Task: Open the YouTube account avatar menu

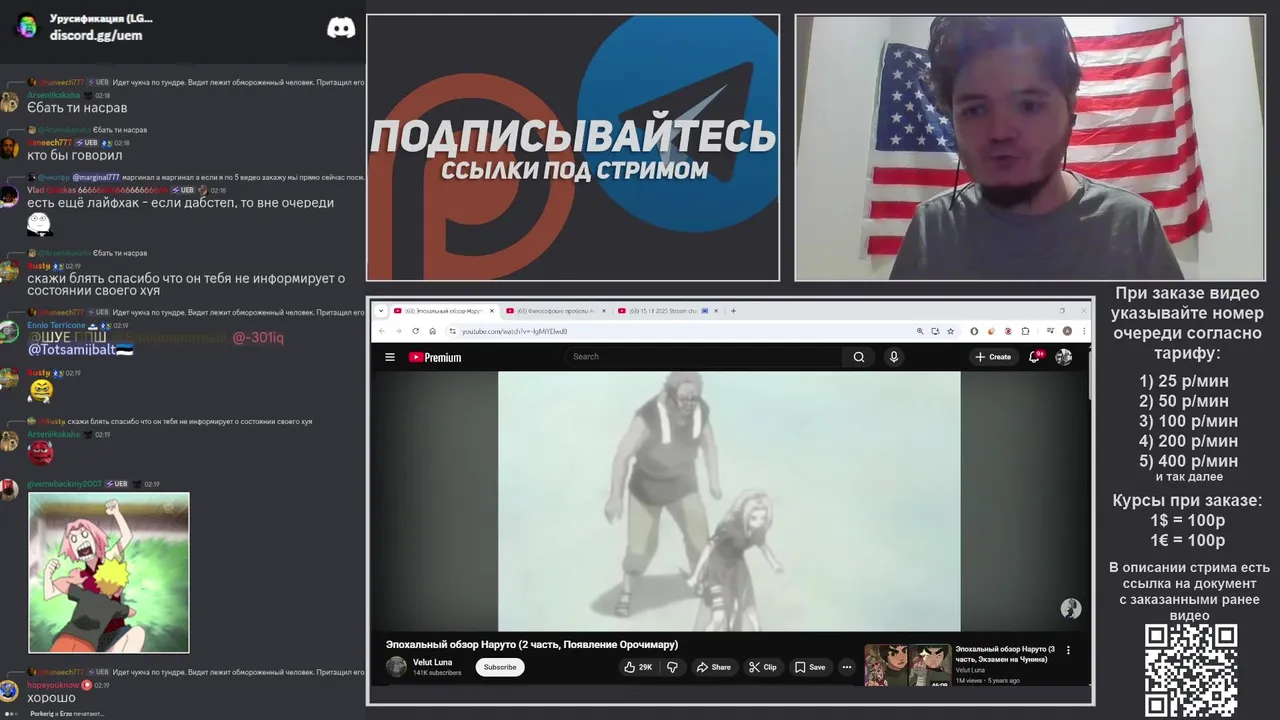Action: pos(1064,357)
